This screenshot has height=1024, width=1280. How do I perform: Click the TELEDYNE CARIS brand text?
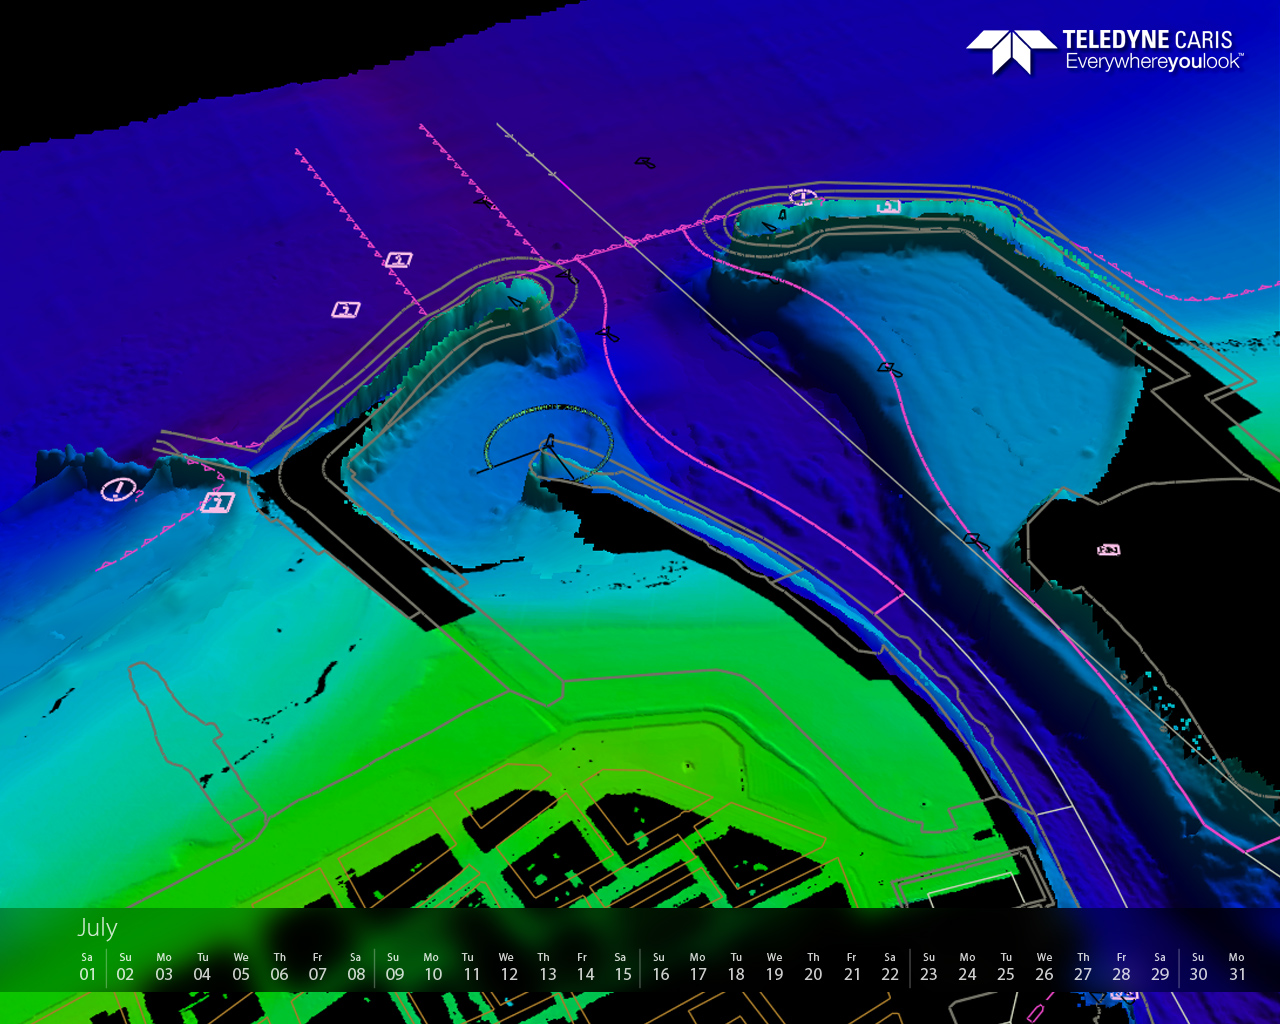click(1148, 40)
